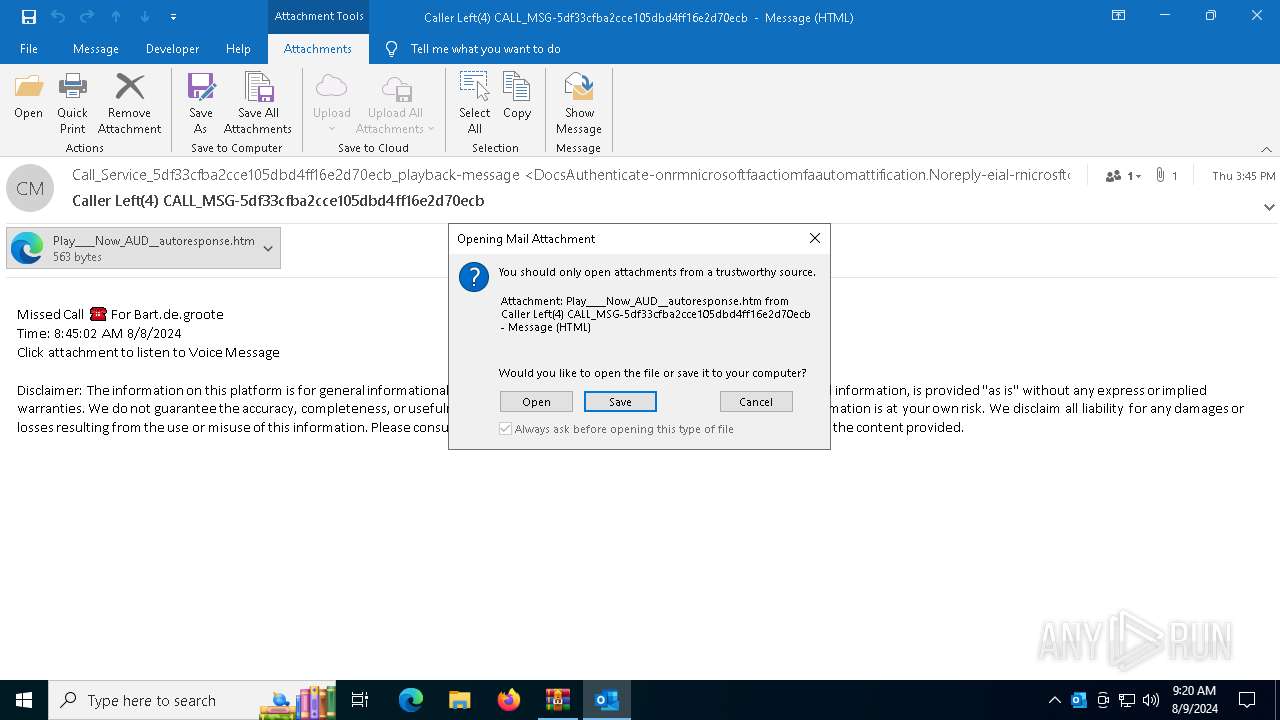The height and width of the screenshot is (720, 1280).
Task: Select the Attachments tab
Action: [318, 49]
